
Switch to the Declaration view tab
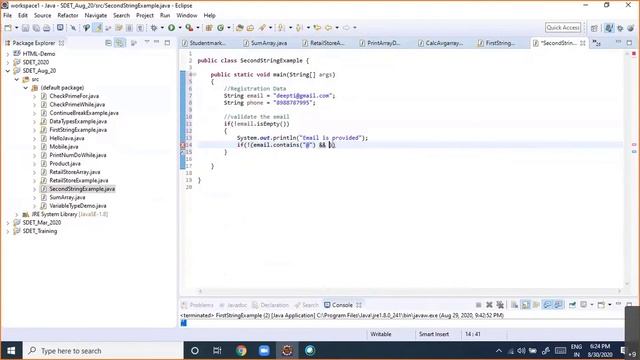271,305
